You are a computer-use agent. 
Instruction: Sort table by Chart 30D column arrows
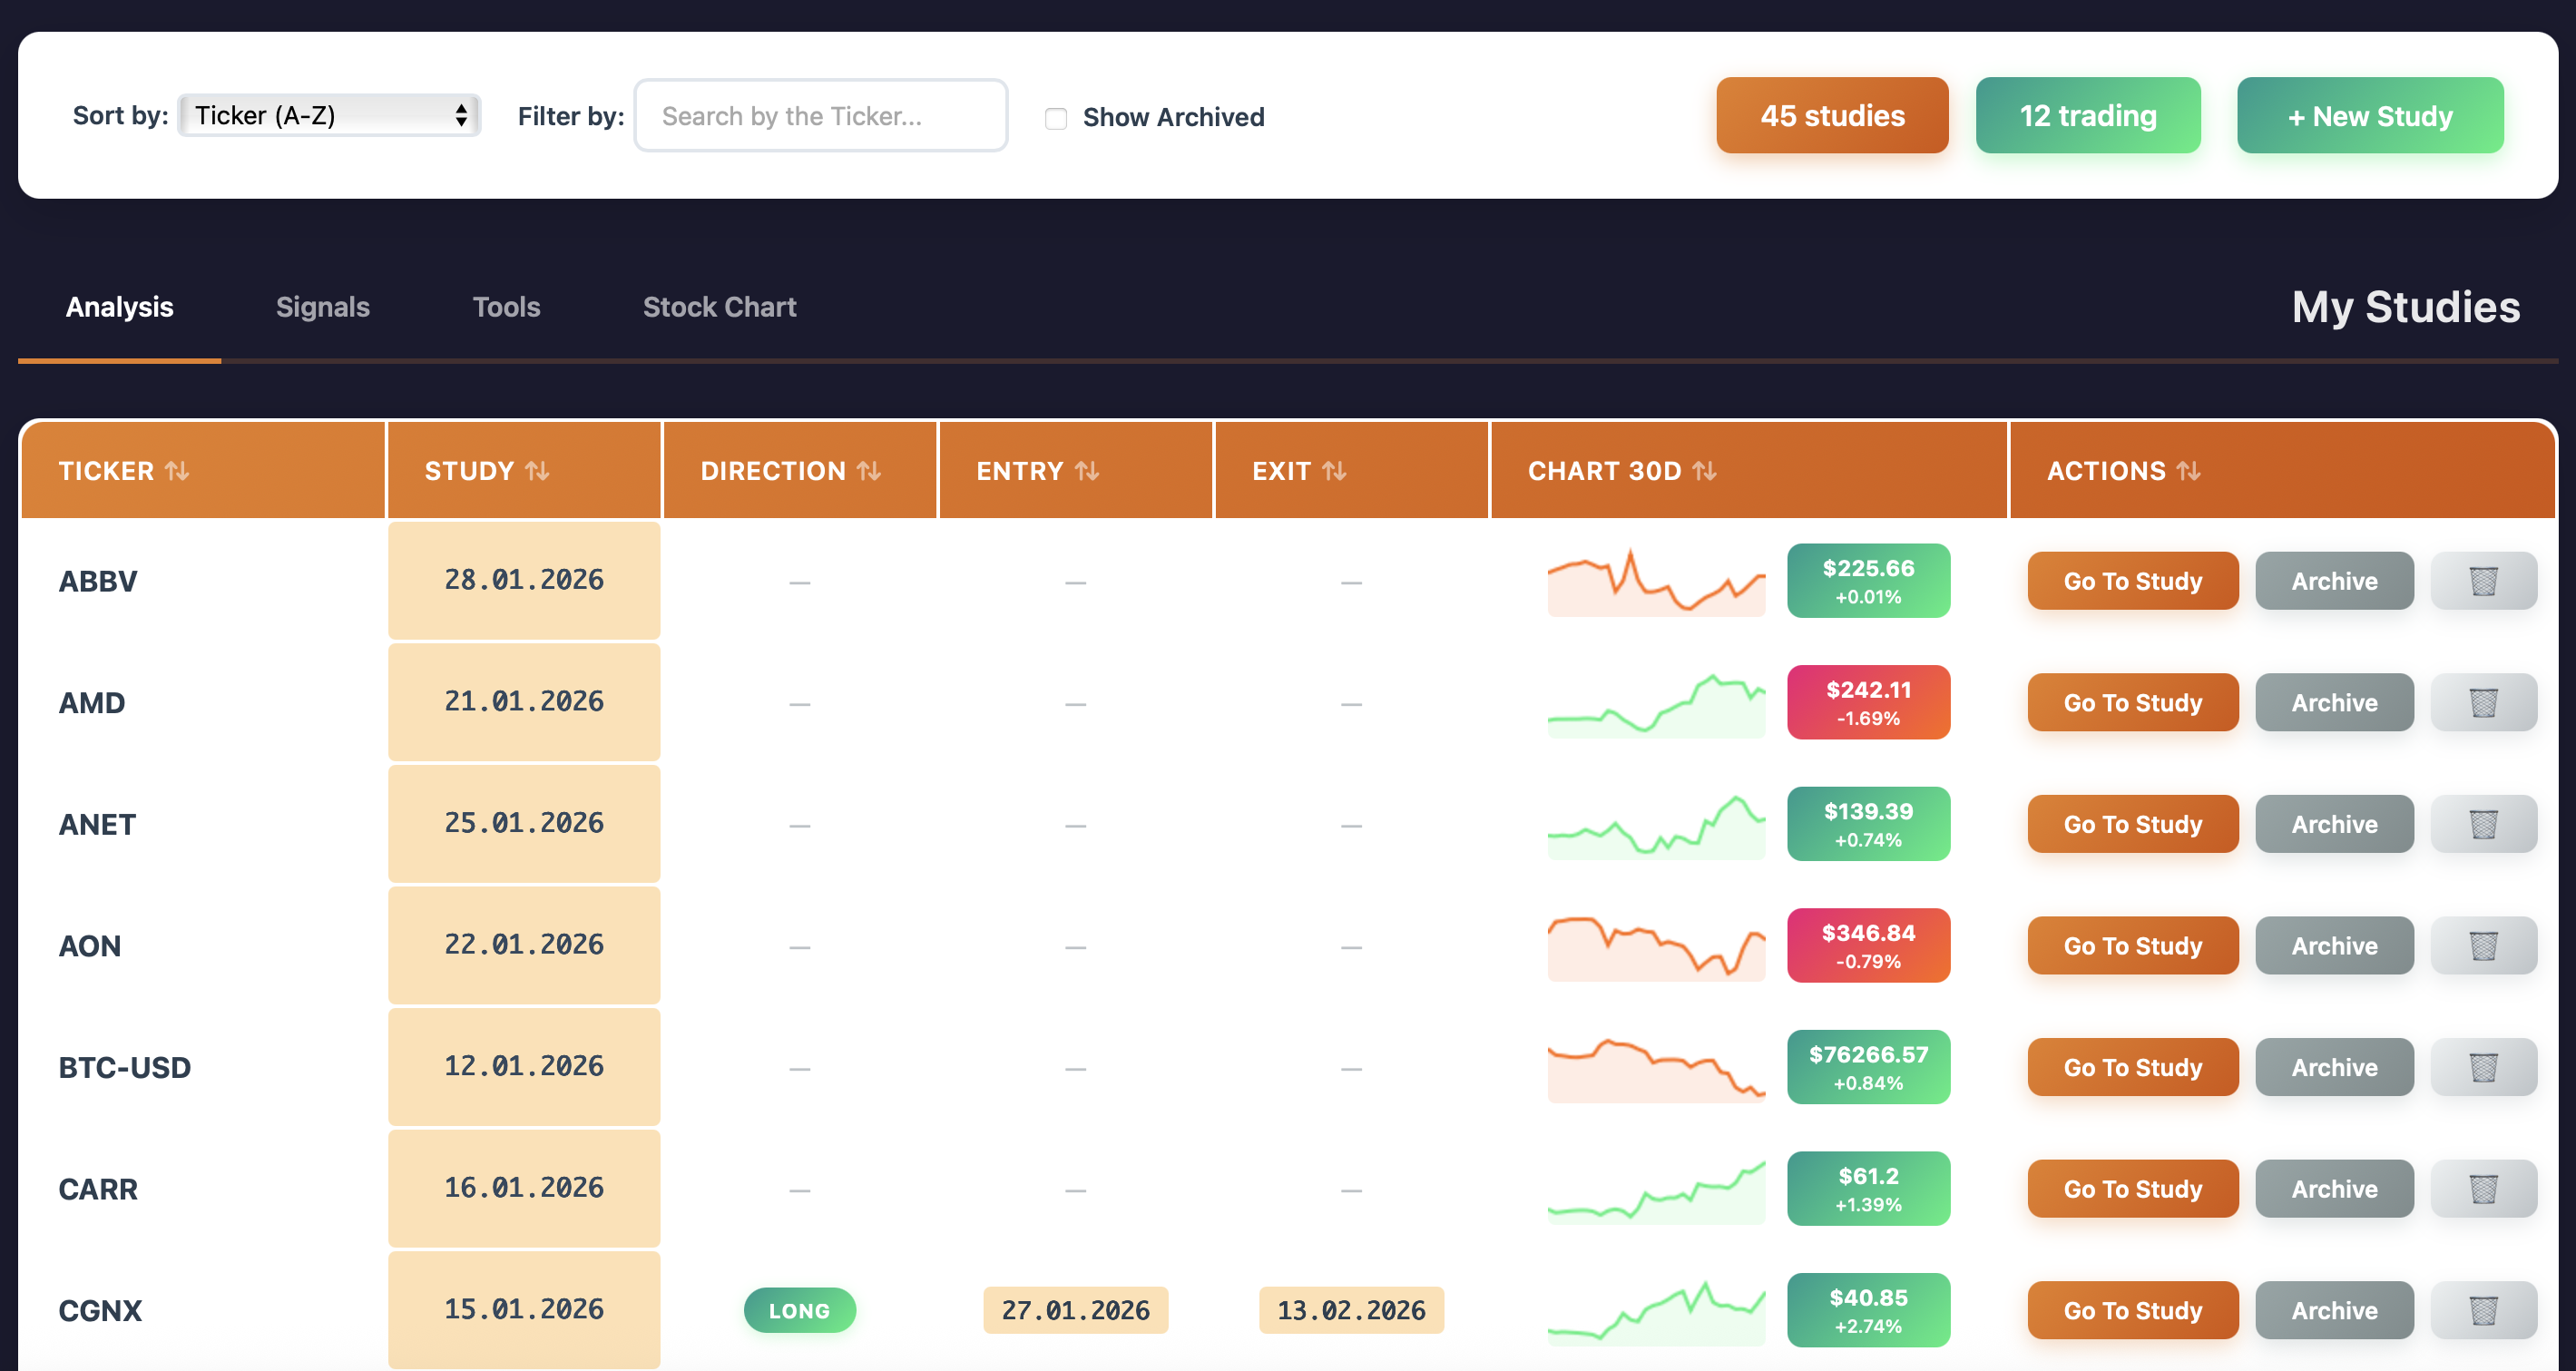1705,471
